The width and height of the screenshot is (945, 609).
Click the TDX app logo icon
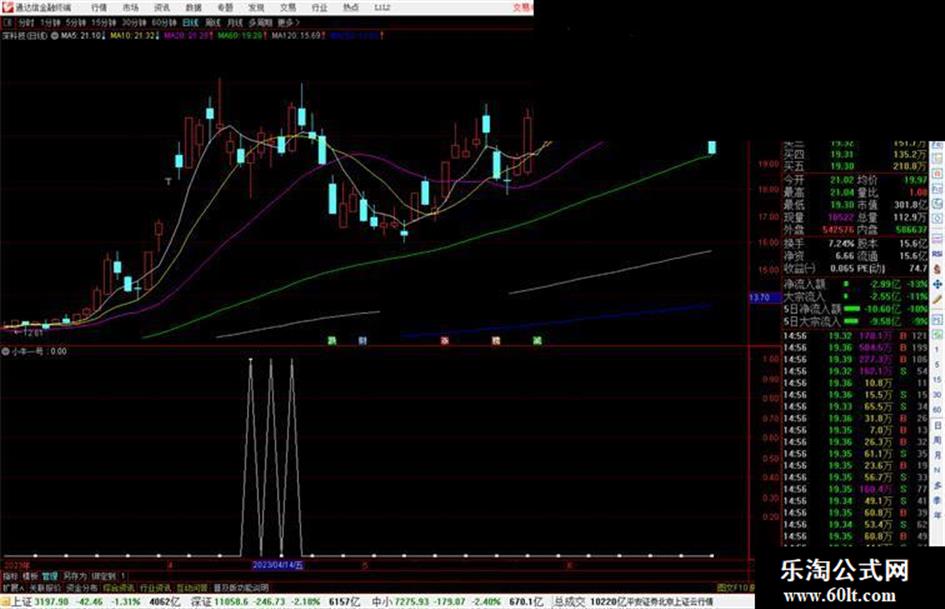click(x=7, y=7)
